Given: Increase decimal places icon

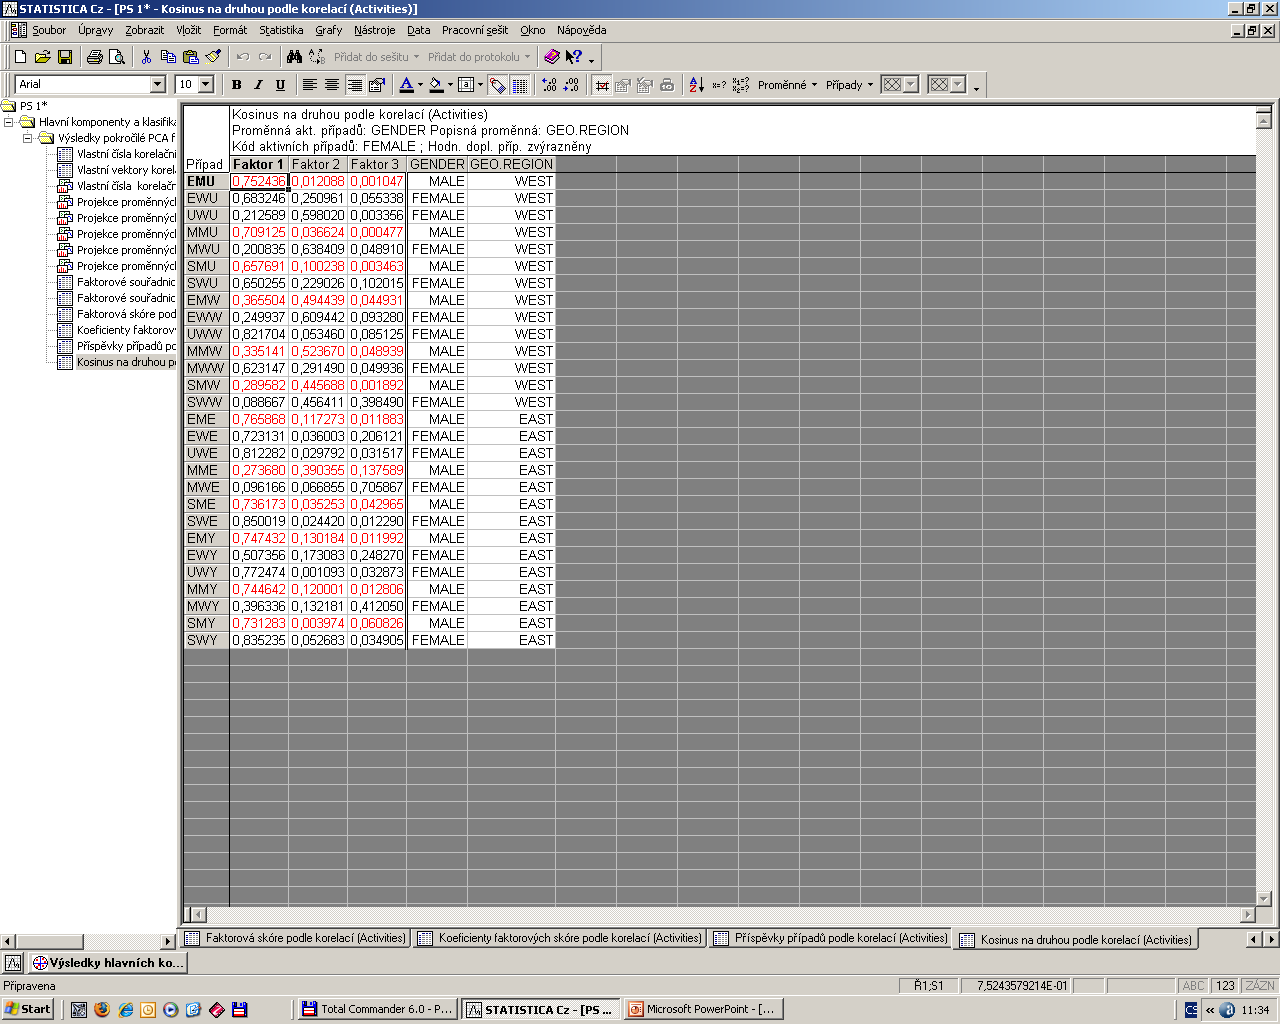Looking at the screenshot, I should pos(549,85).
